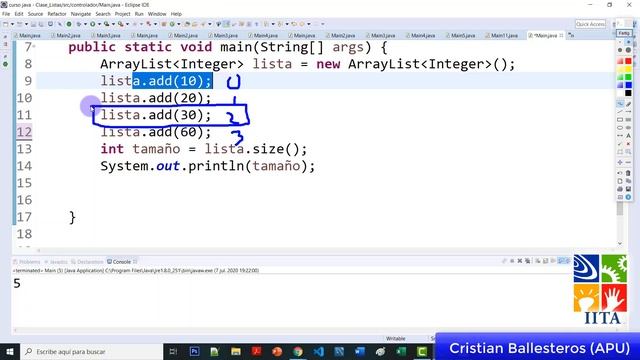Viewport: 640px width, 360px height.
Task: Click the Save icon in the toolbar
Action: pyautogui.click(x=33, y=24)
